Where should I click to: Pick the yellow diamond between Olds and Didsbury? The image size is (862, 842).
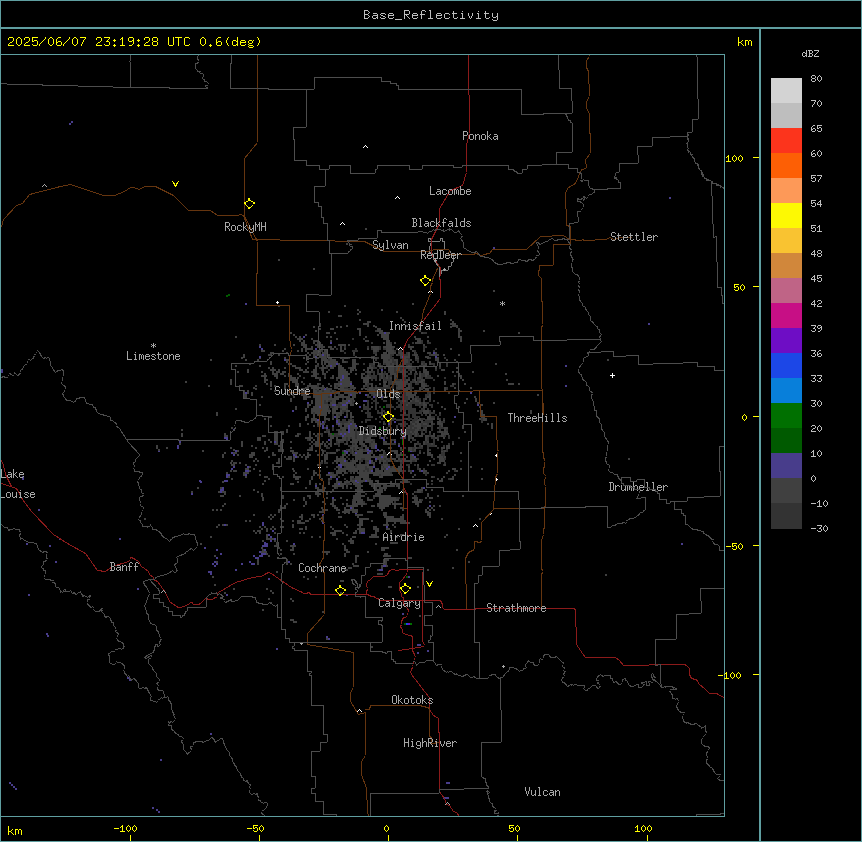(x=388, y=417)
